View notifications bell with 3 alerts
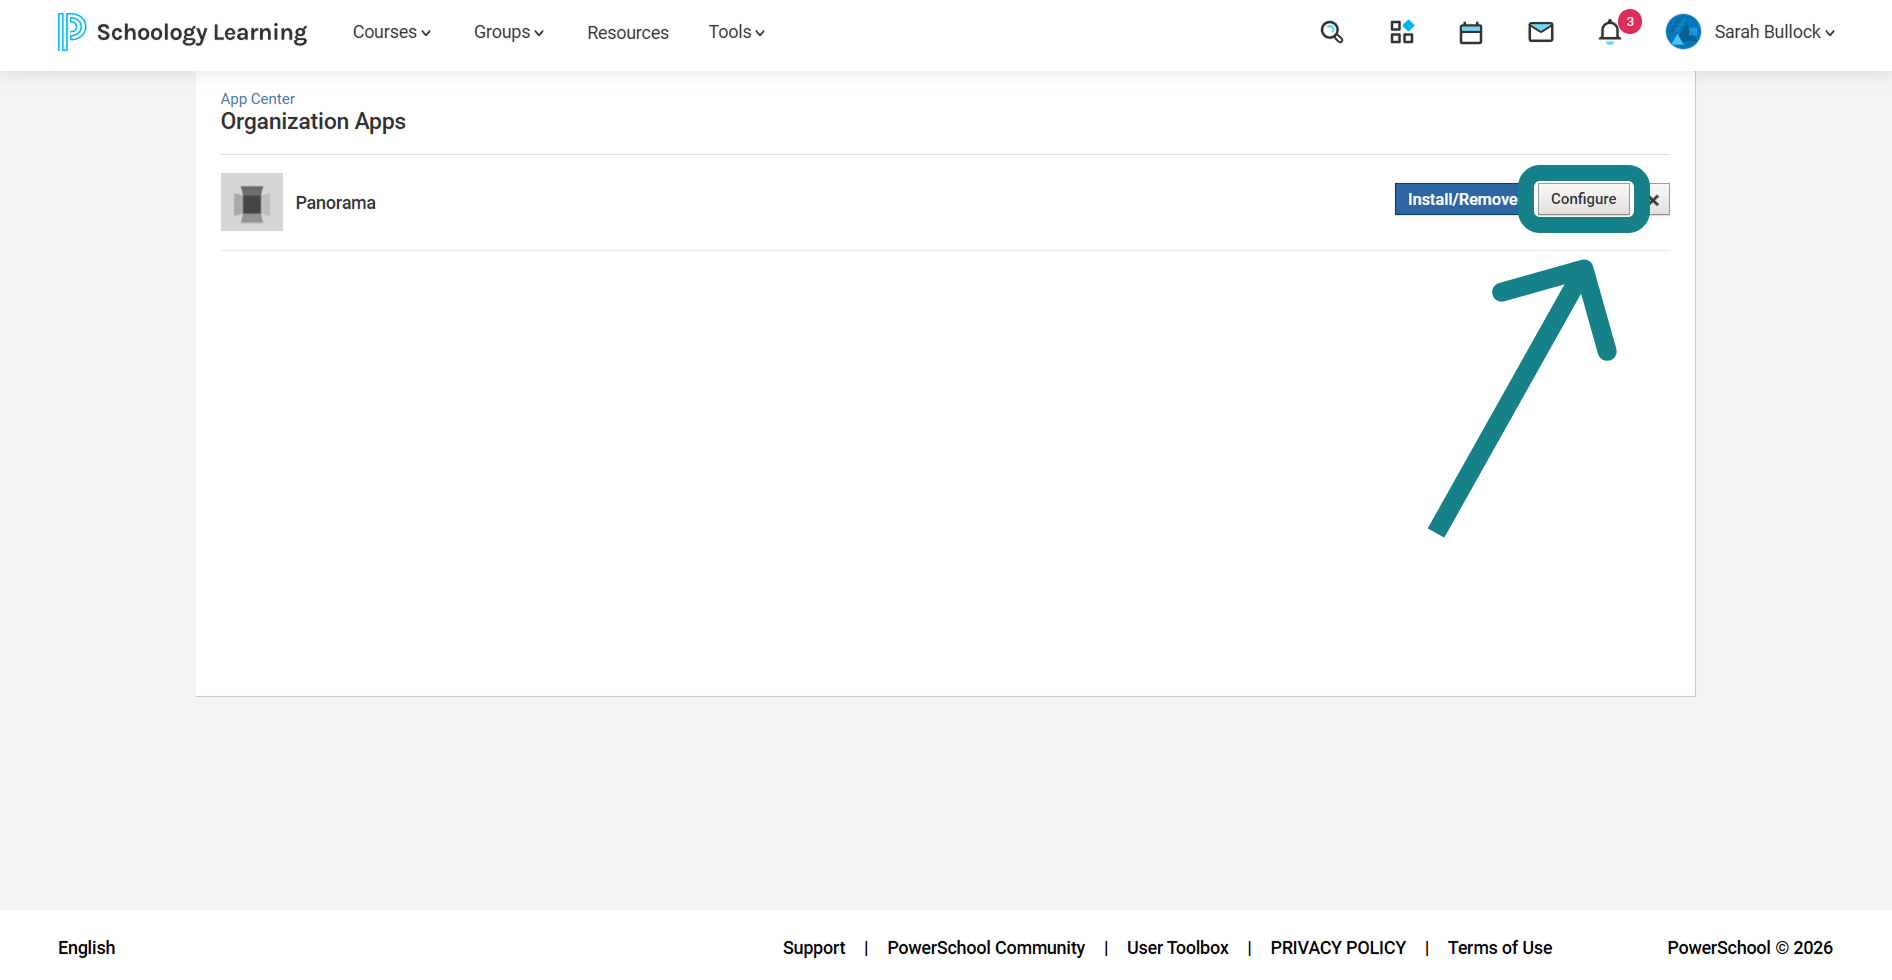The image size is (1892, 980). [1610, 32]
